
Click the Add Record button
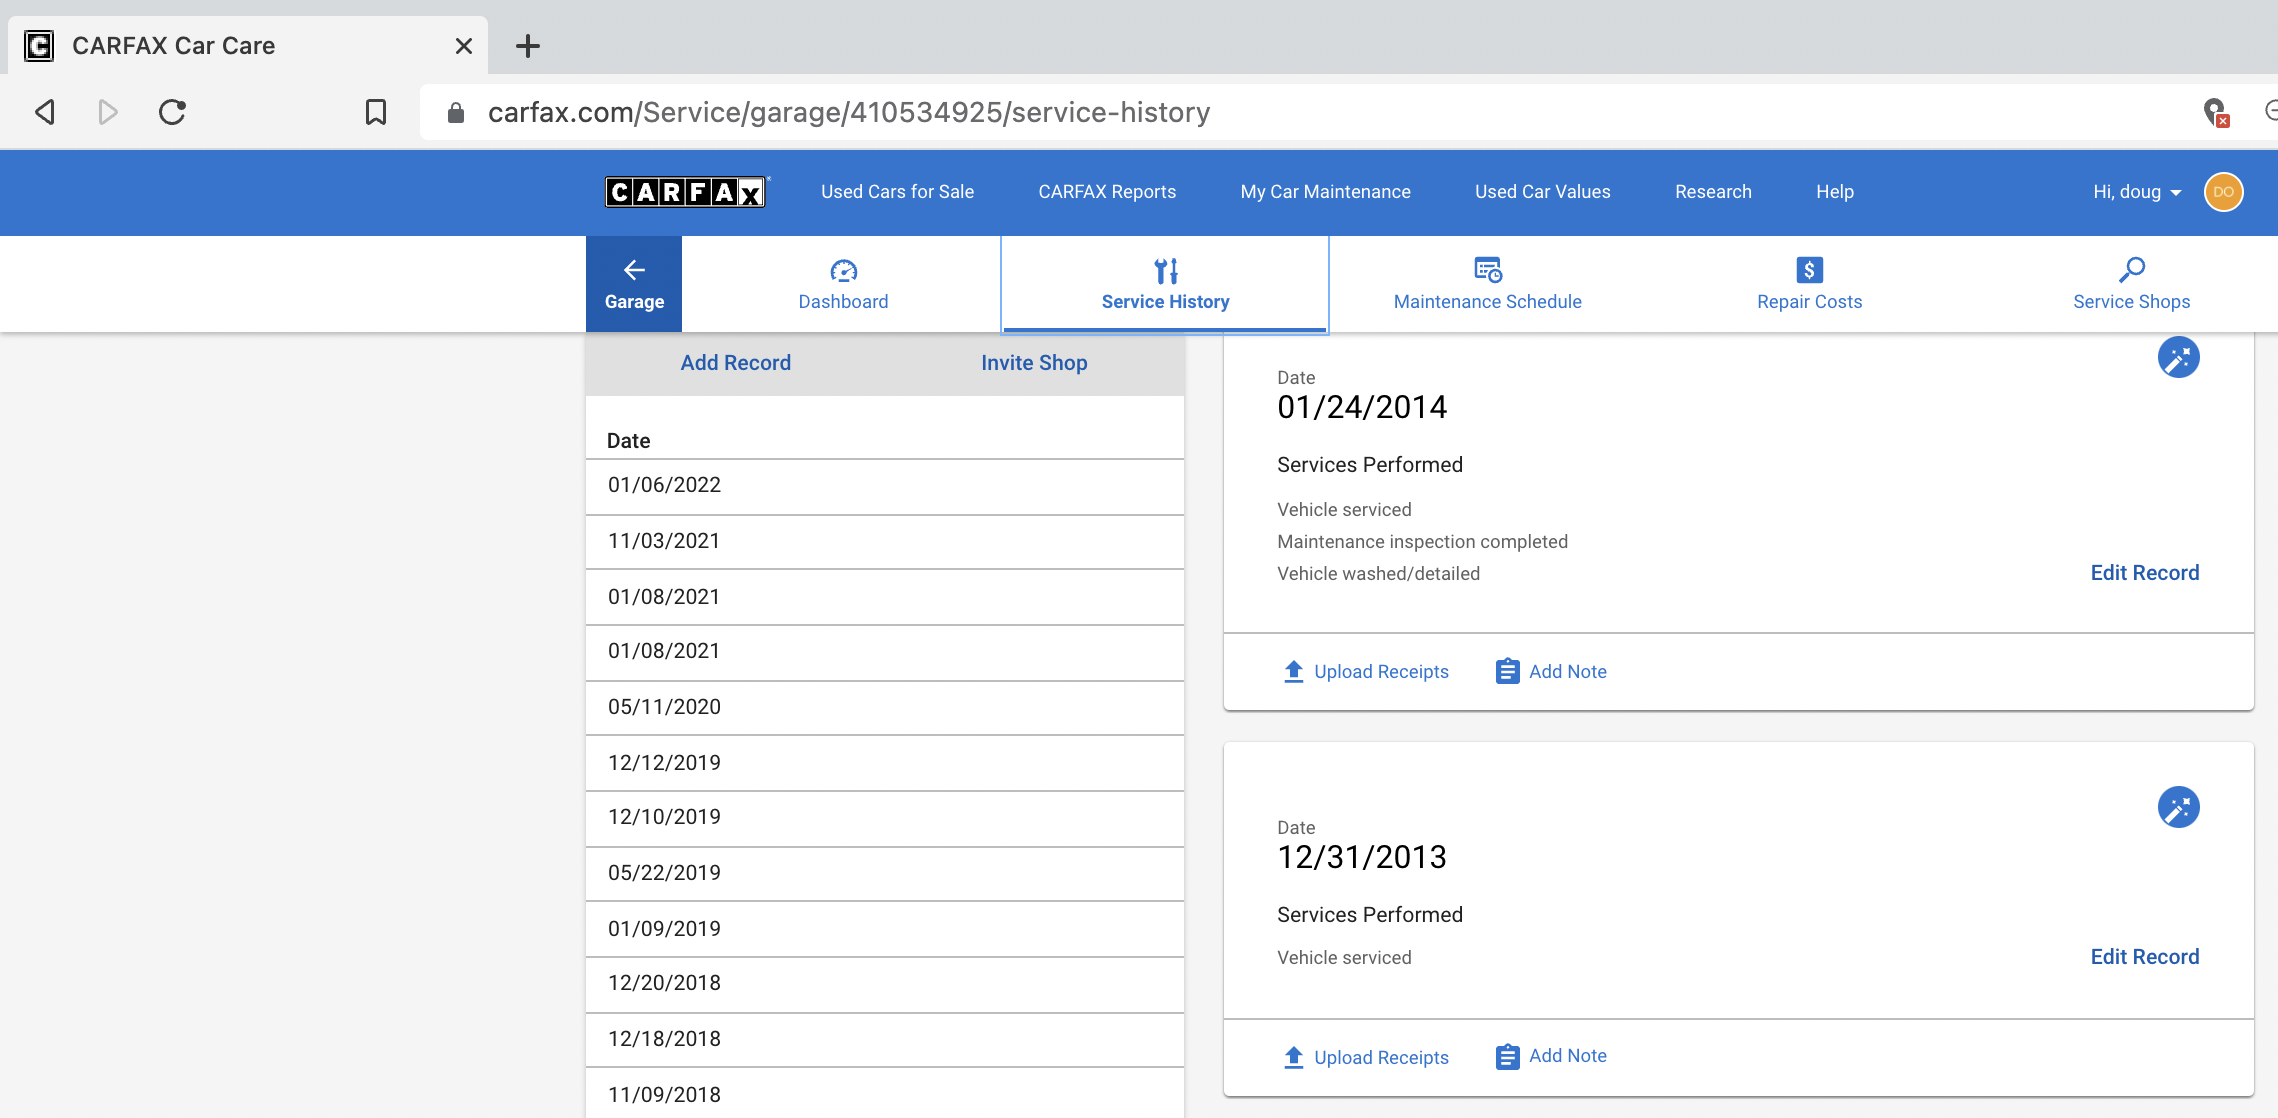(x=736, y=363)
